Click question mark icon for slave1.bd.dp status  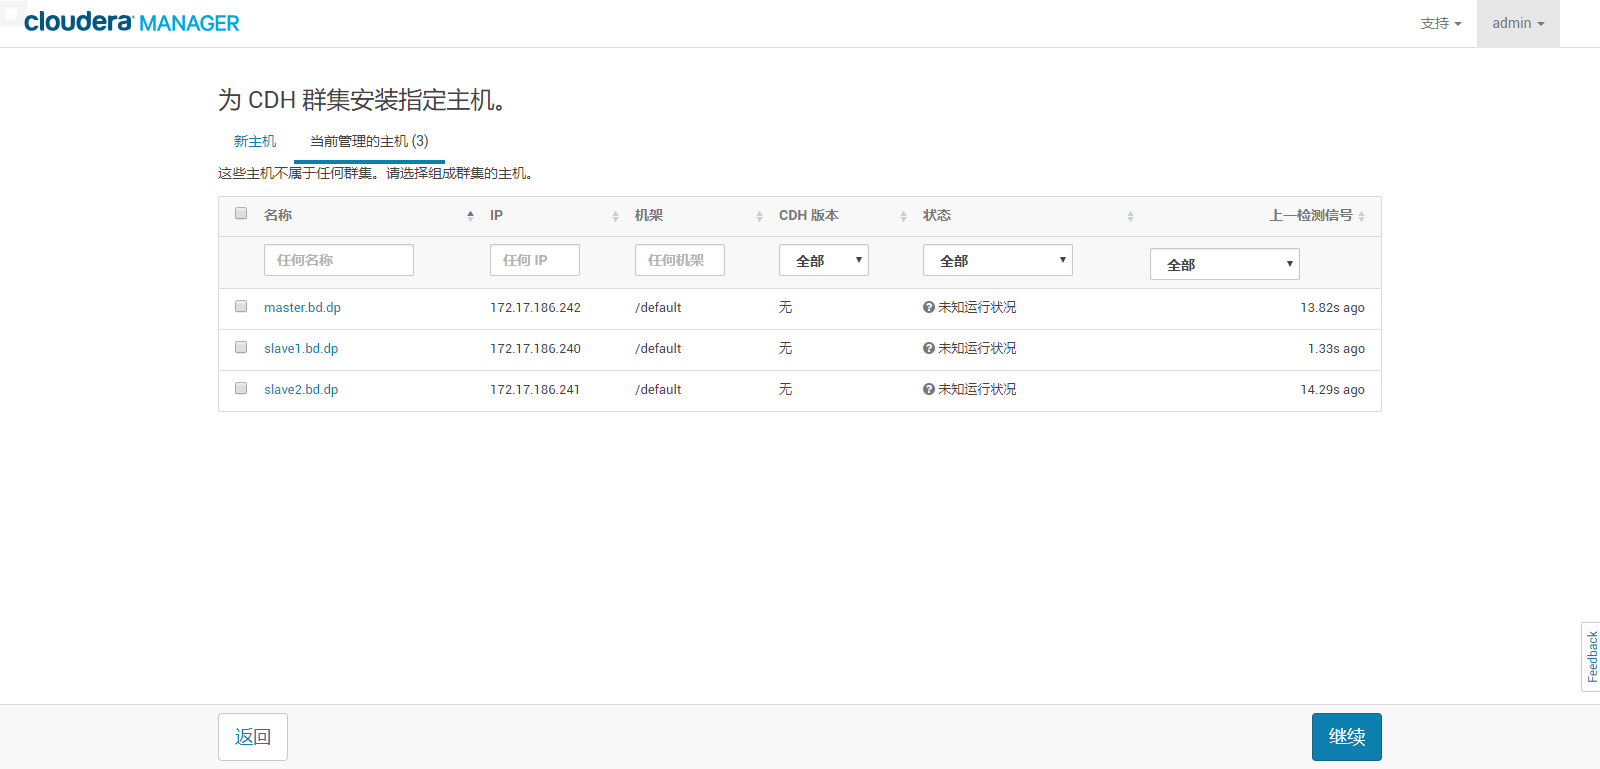(929, 348)
